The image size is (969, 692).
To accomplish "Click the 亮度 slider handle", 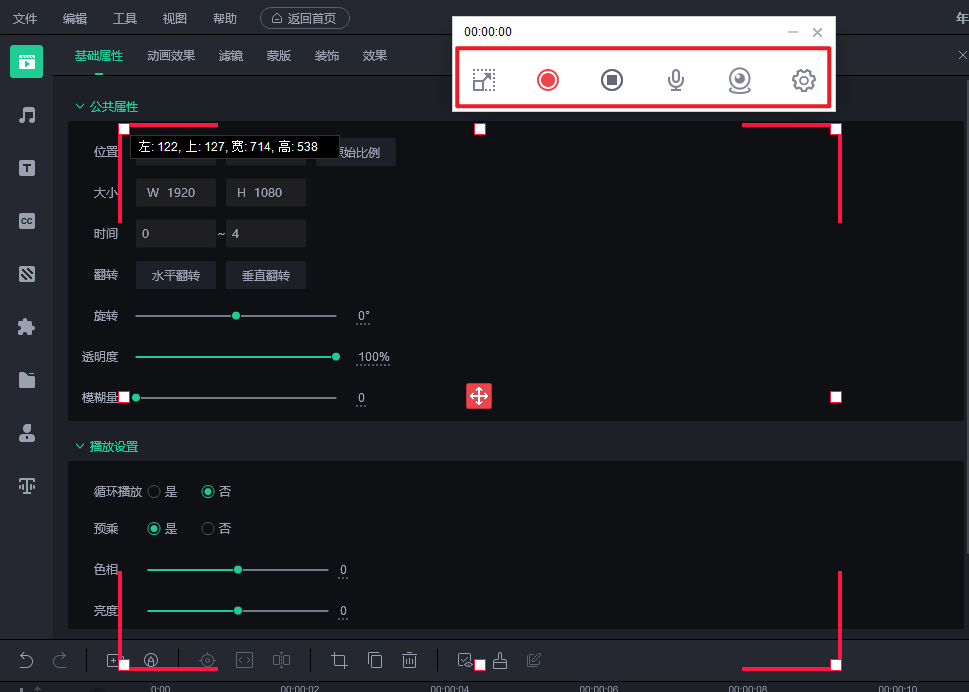I will [238, 610].
